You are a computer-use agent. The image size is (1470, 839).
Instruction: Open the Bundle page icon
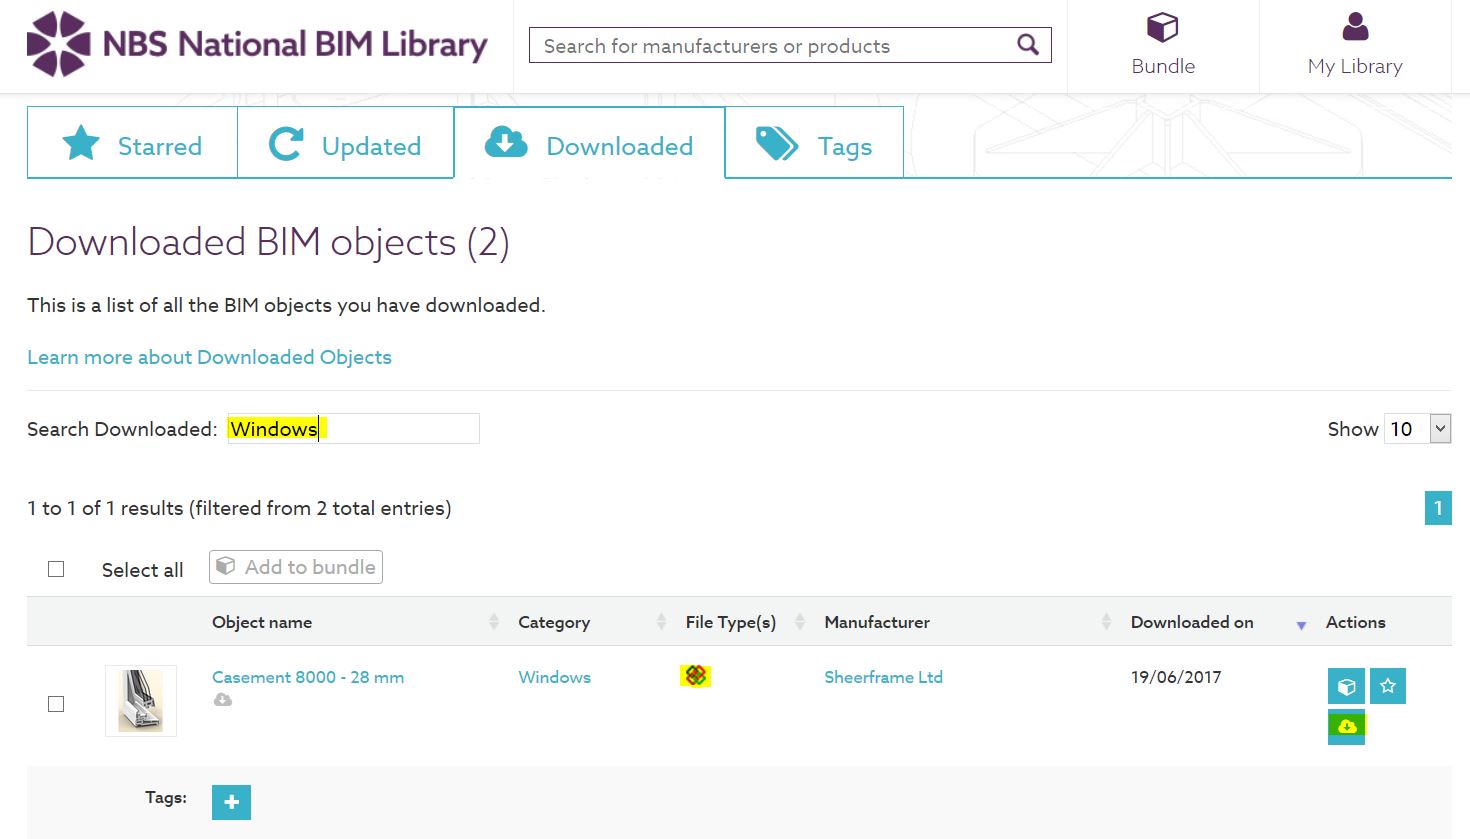point(1162,28)
